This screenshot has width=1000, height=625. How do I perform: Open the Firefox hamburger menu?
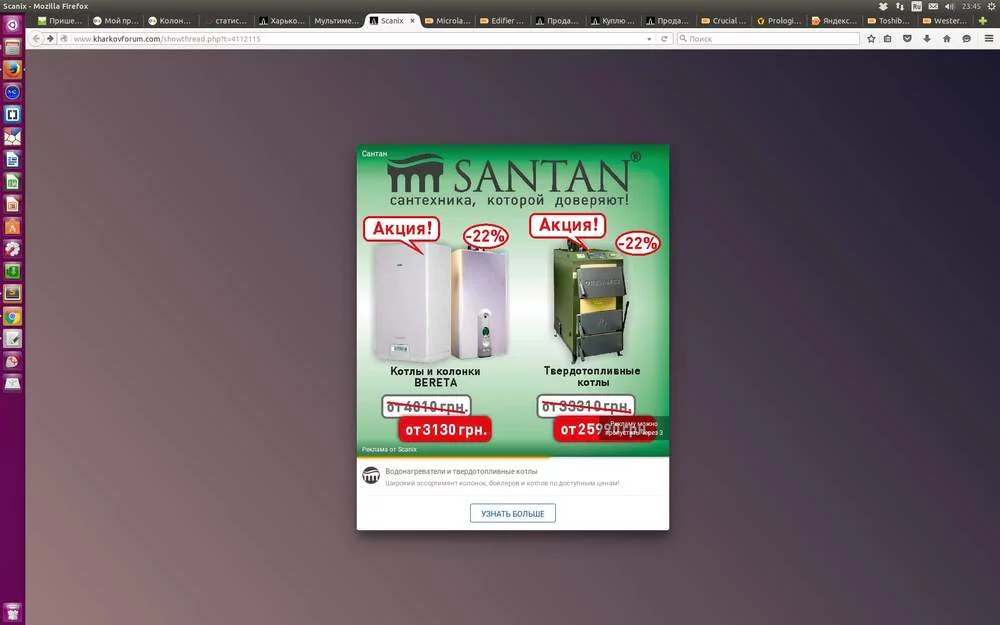[989, 39]
